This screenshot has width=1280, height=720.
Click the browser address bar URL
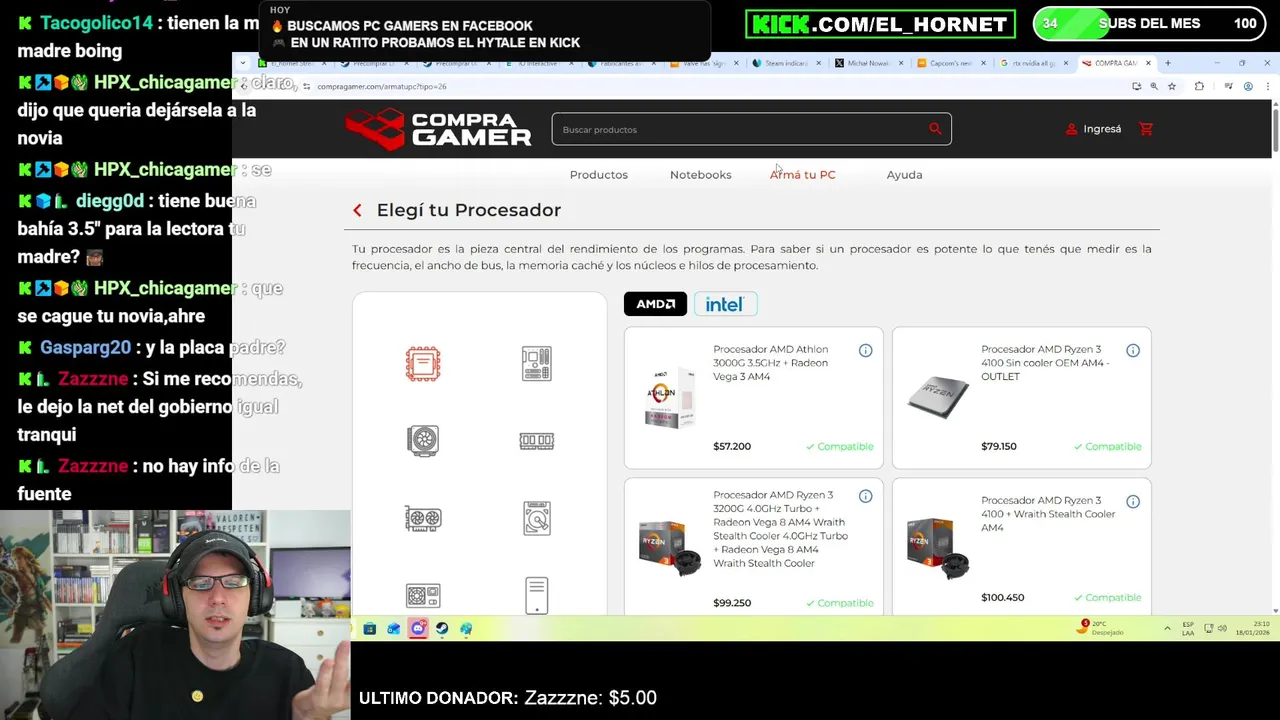[x=382, y=86]
